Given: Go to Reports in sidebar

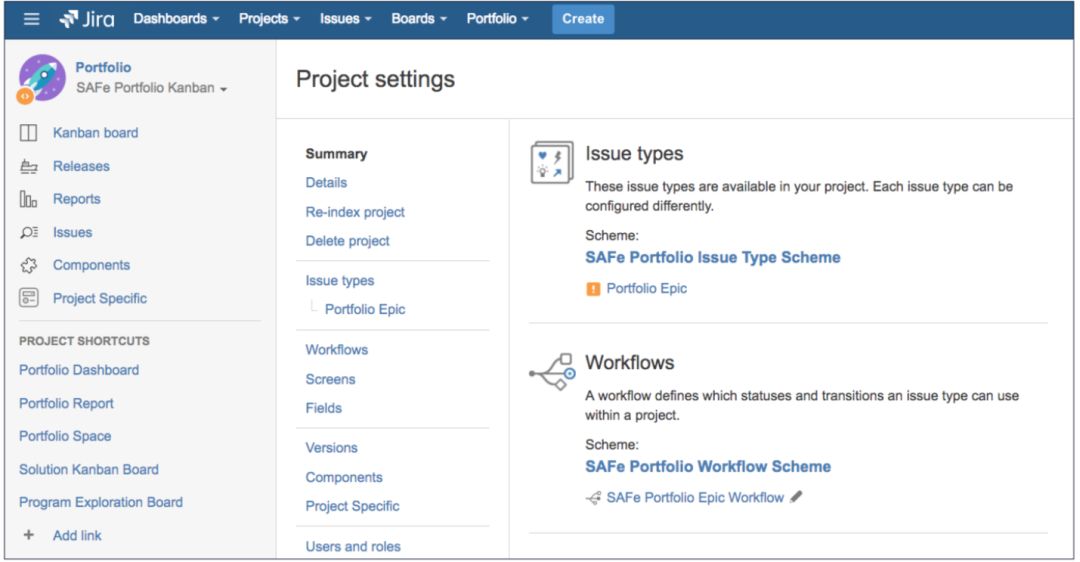Looking at the screenshot, I should 76,199.
